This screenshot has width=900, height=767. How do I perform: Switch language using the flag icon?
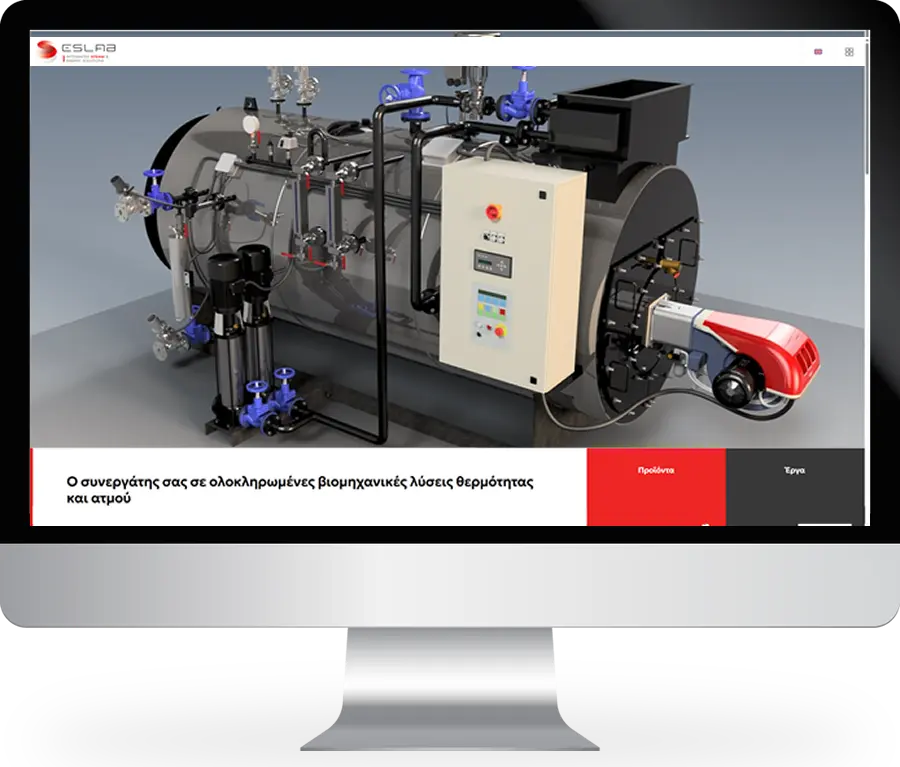click(819, 52)
